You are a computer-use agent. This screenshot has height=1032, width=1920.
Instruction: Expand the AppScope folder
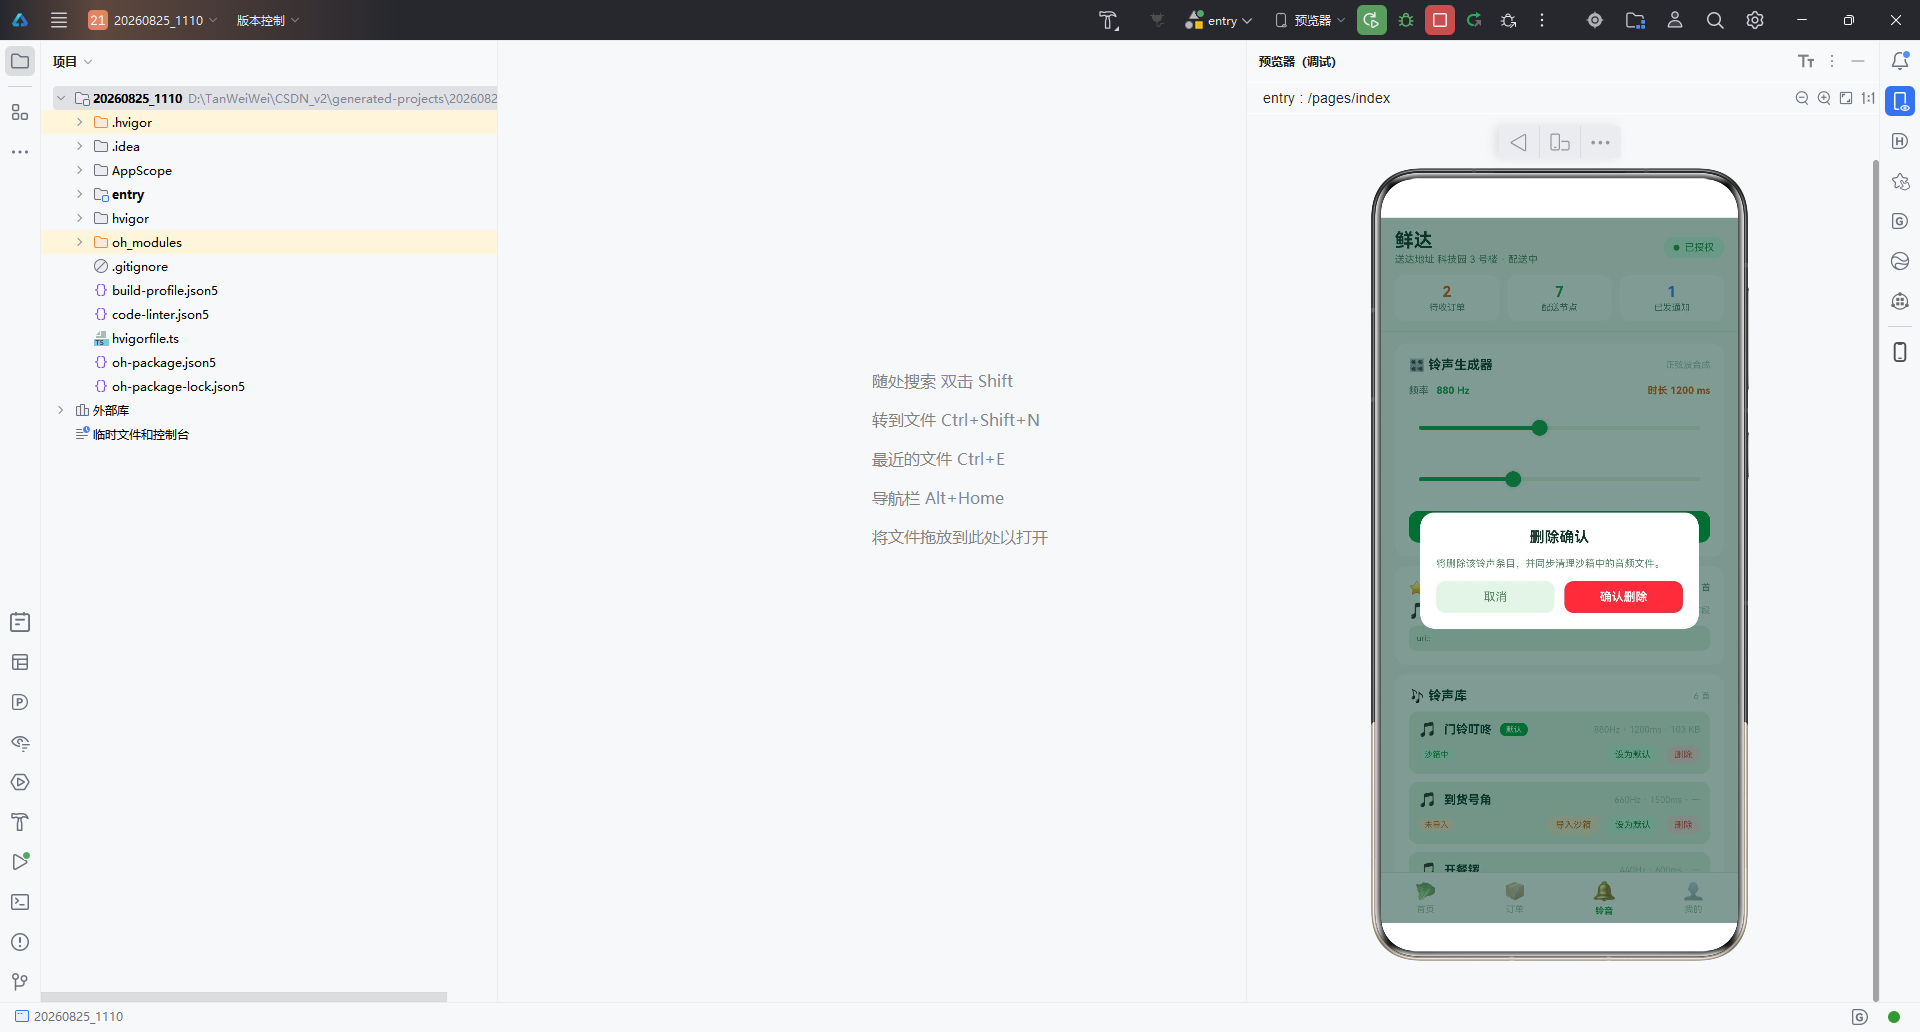pos(80,170)
